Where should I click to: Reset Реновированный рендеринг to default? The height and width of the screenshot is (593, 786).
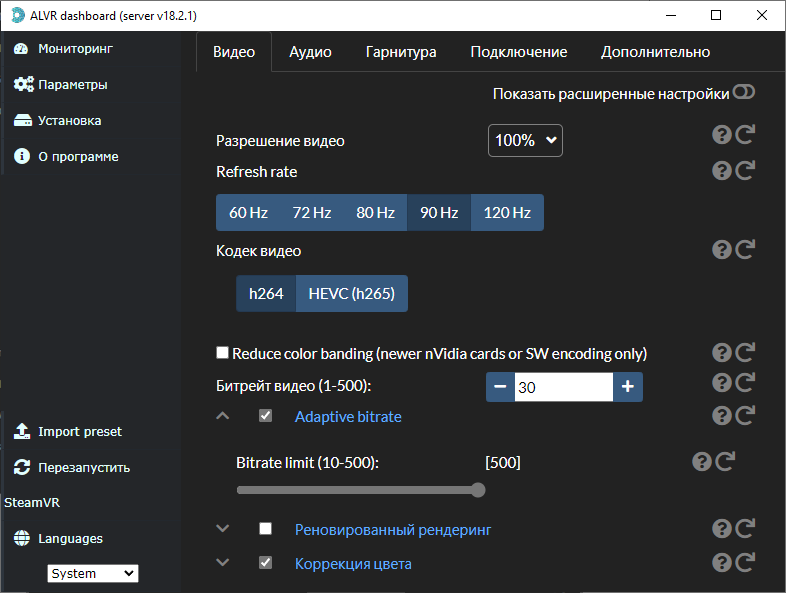pos(745,529)
